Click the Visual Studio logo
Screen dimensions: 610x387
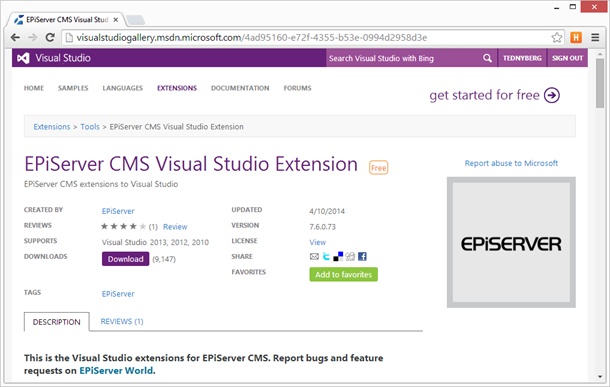pos(53,58)
